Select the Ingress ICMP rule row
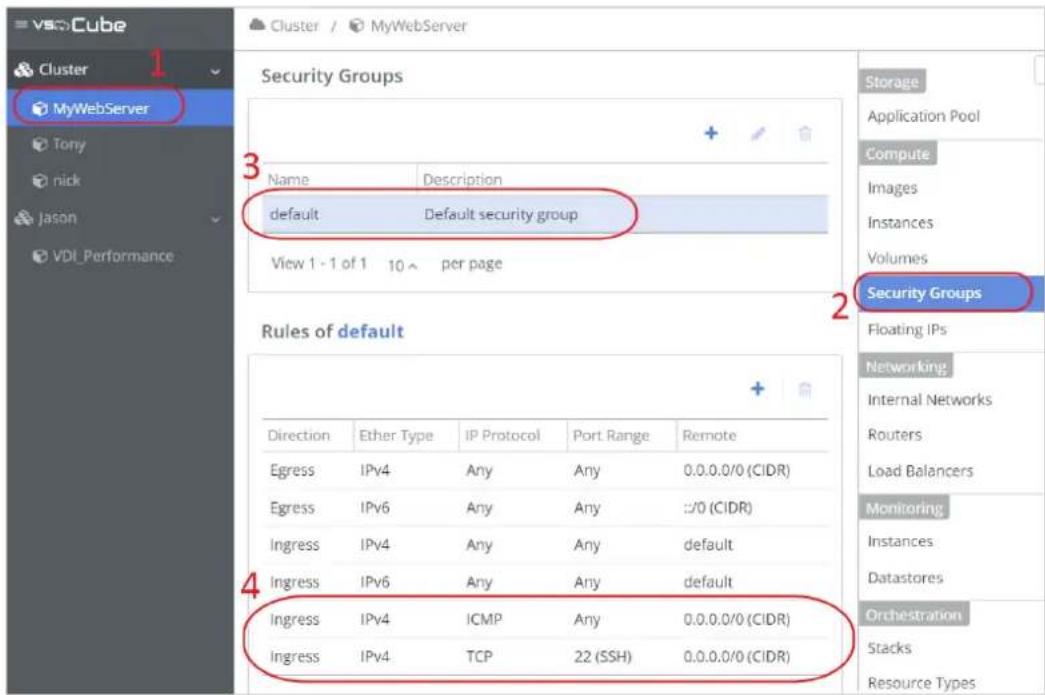Viewport: 1045px width, 695px height. click(545, 620)
